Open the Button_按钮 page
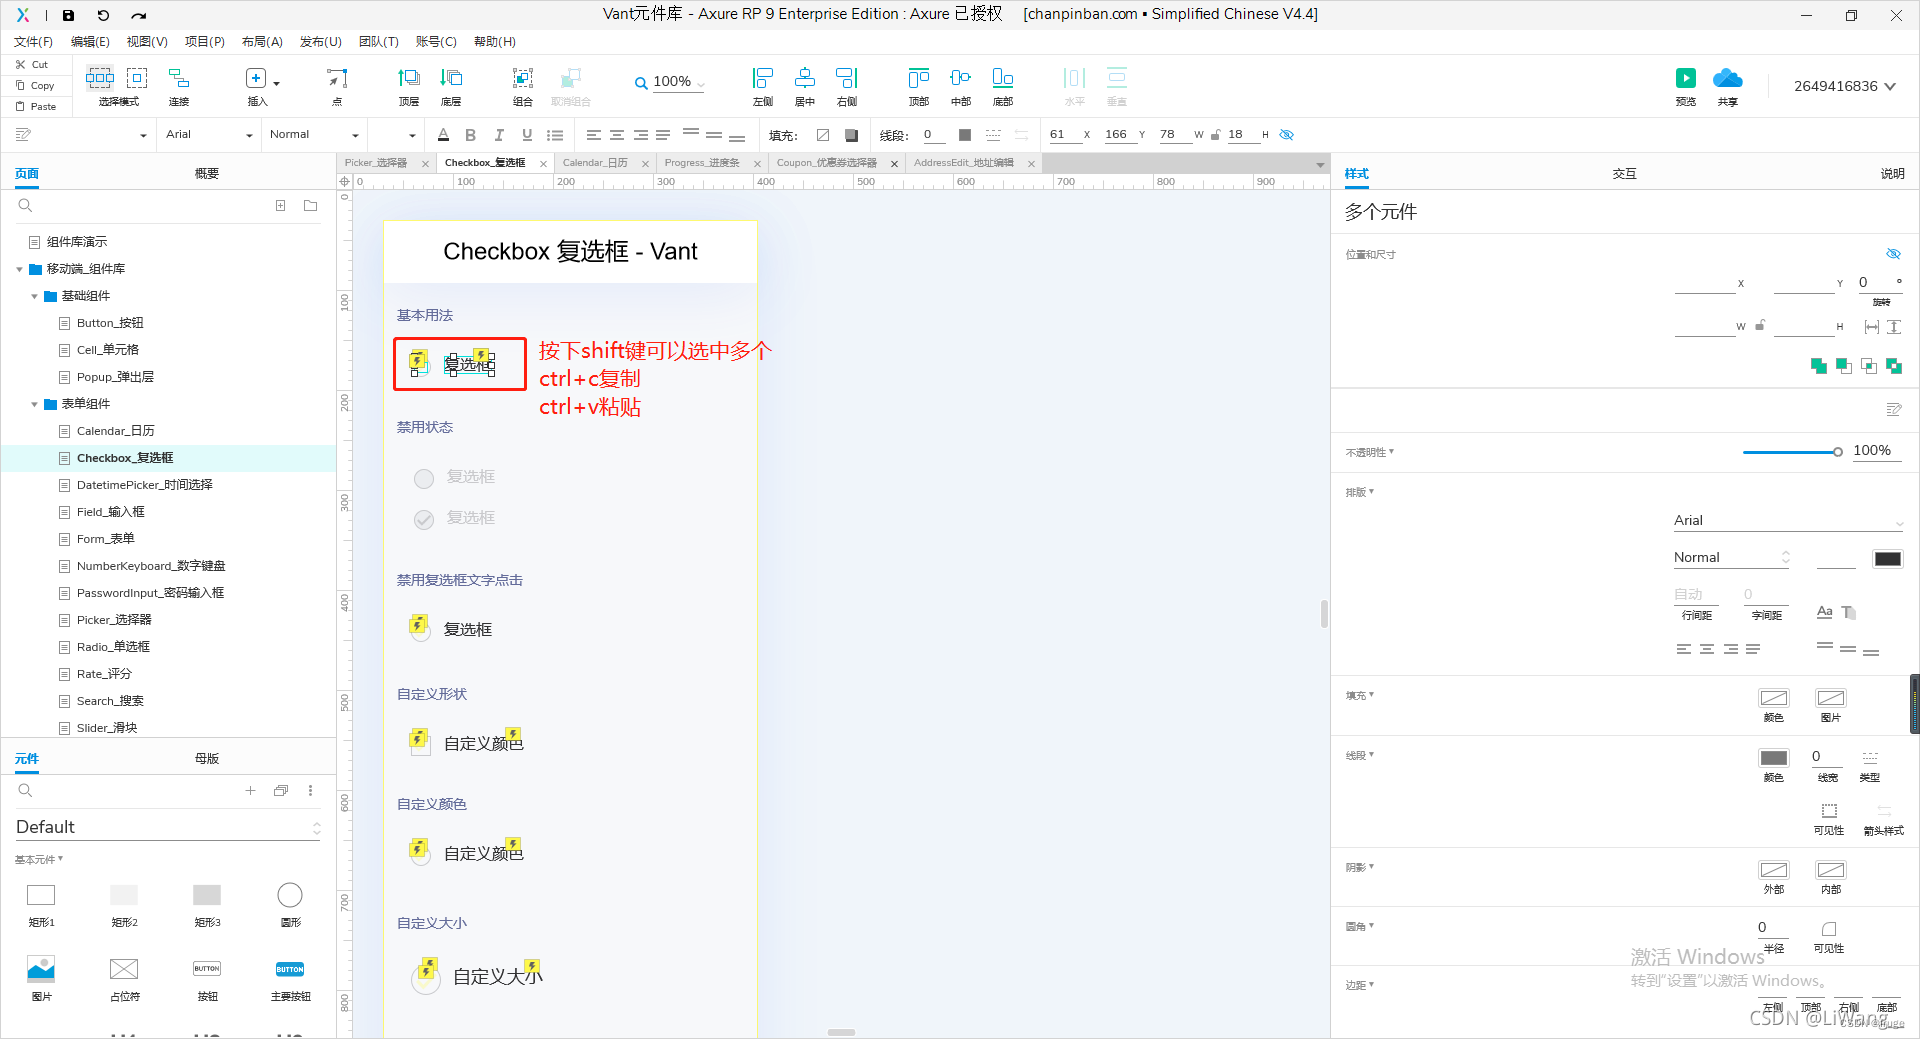Image resolution: width=1920 pixels, height=1039 pixels. click(110, 323)
